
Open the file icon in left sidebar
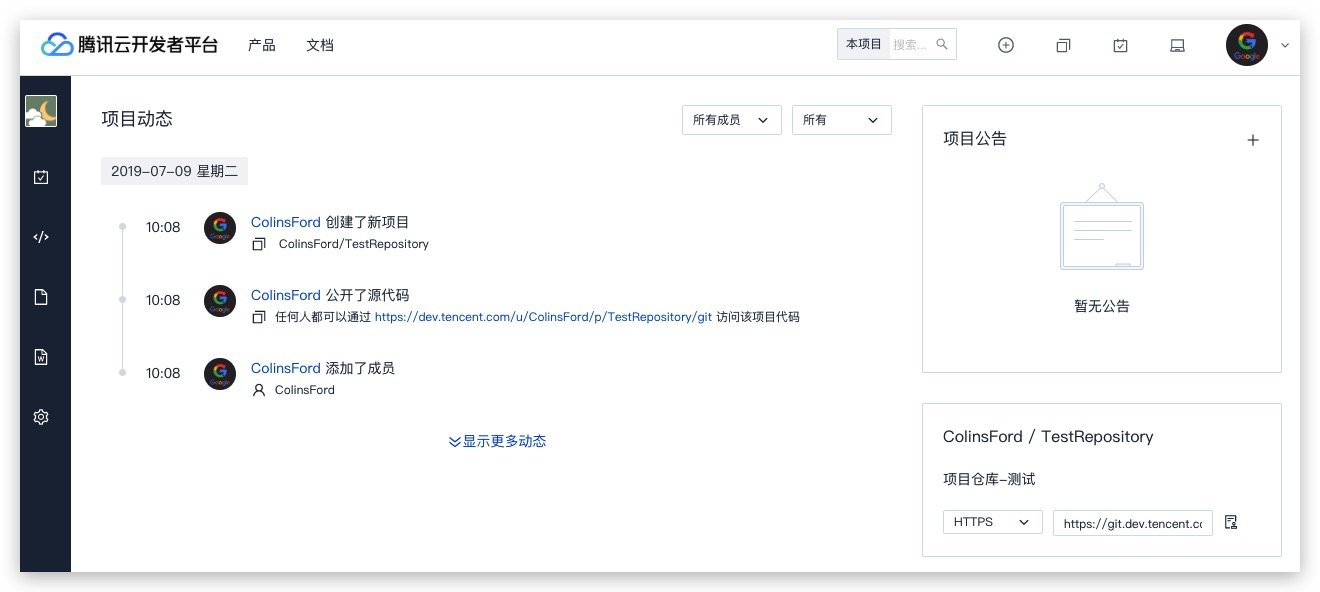click(x=41, y=297)
